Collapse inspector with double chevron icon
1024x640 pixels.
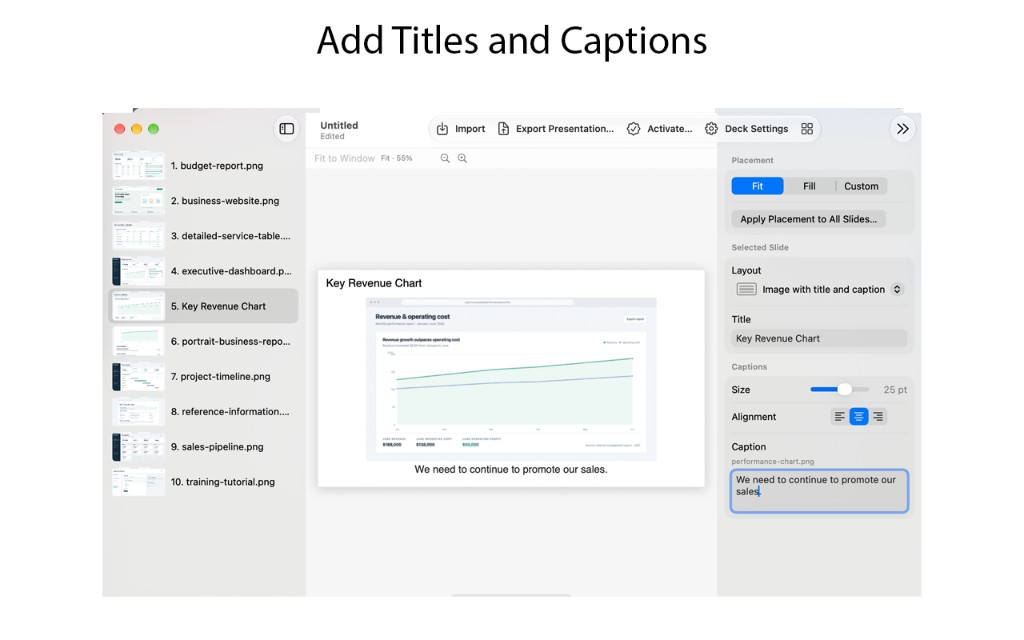(x=903, y=129)
